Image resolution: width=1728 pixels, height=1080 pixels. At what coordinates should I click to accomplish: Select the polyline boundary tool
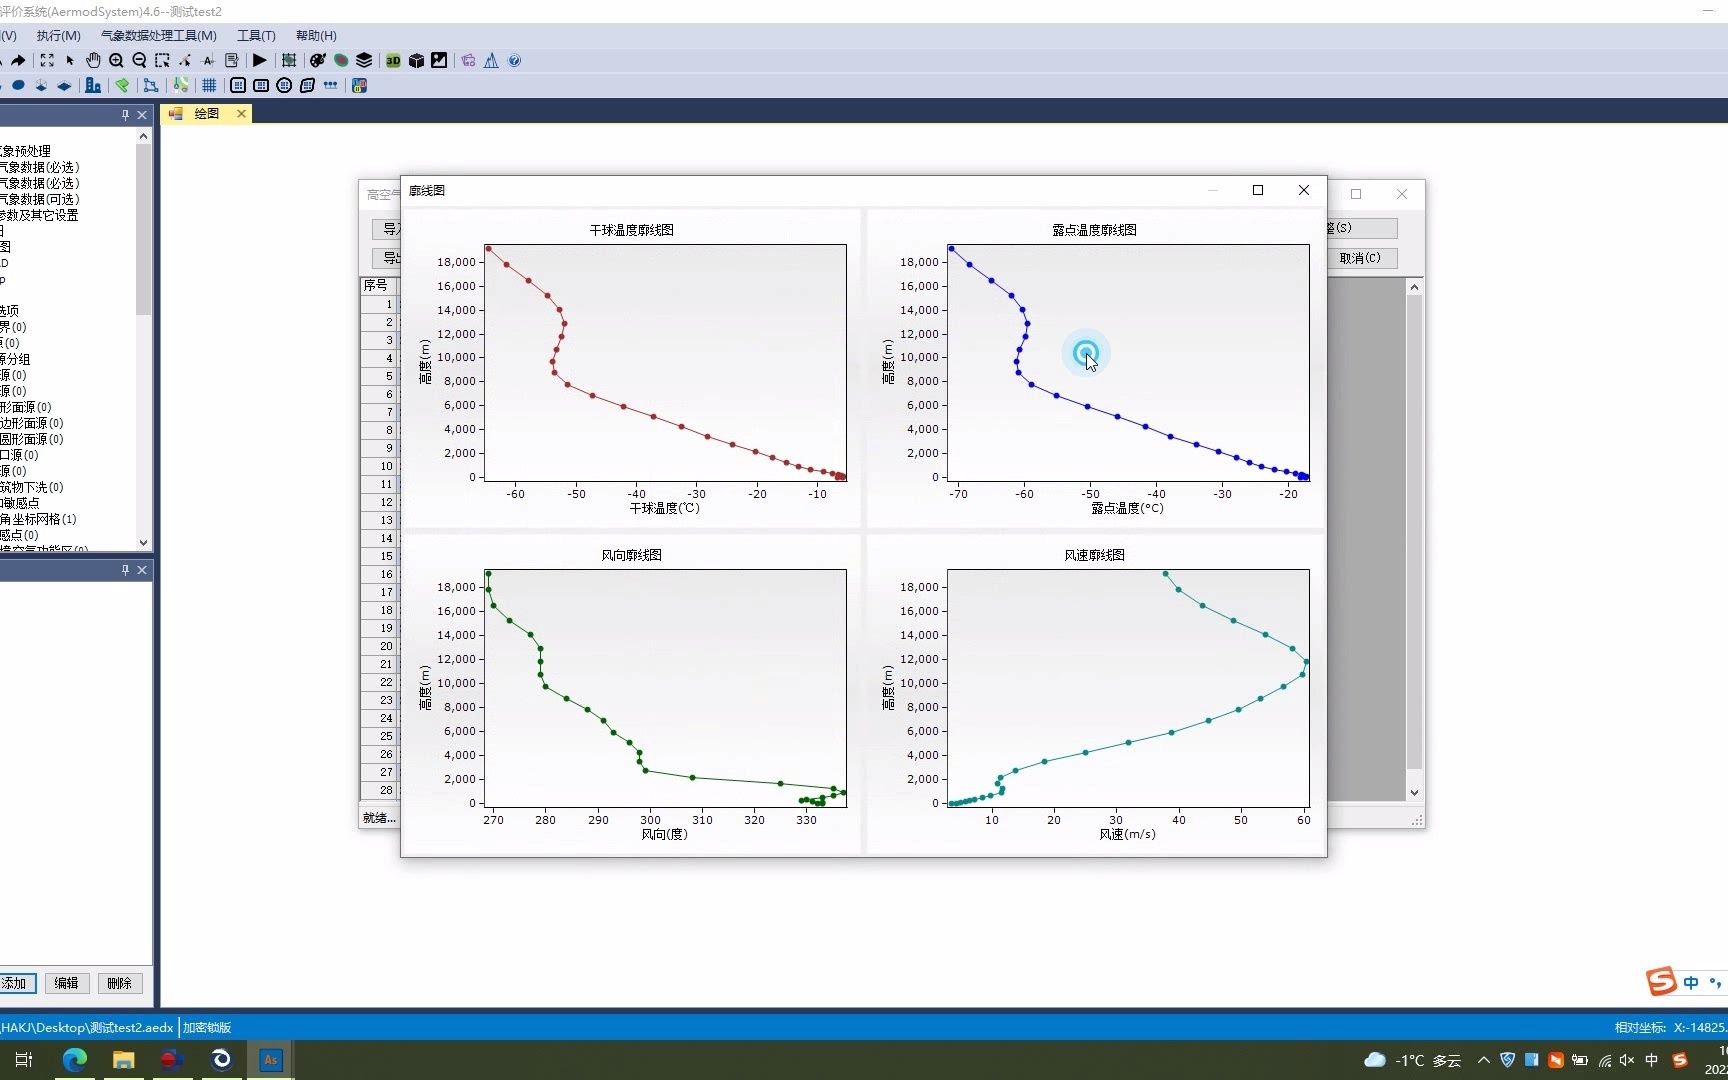coord(151,86)
